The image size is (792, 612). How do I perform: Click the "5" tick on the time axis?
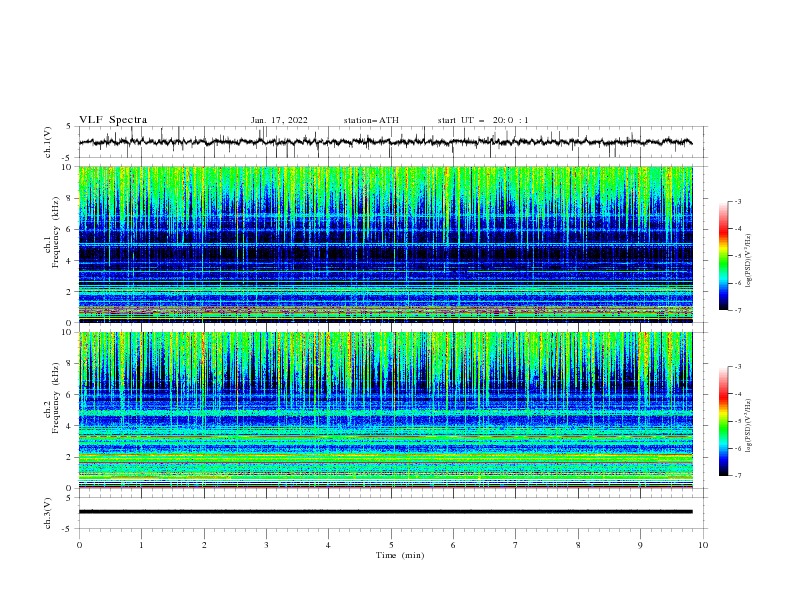pos(391,545)
